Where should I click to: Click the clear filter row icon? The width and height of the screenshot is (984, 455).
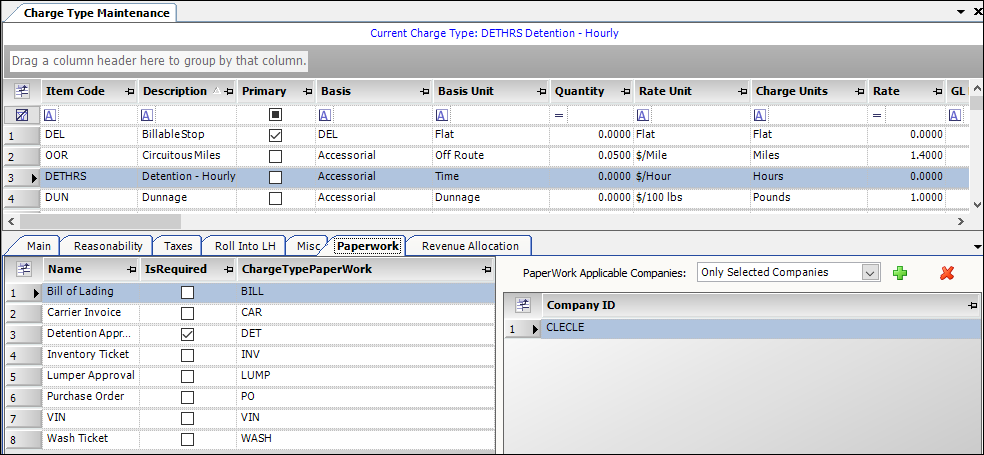click(22, 115)
